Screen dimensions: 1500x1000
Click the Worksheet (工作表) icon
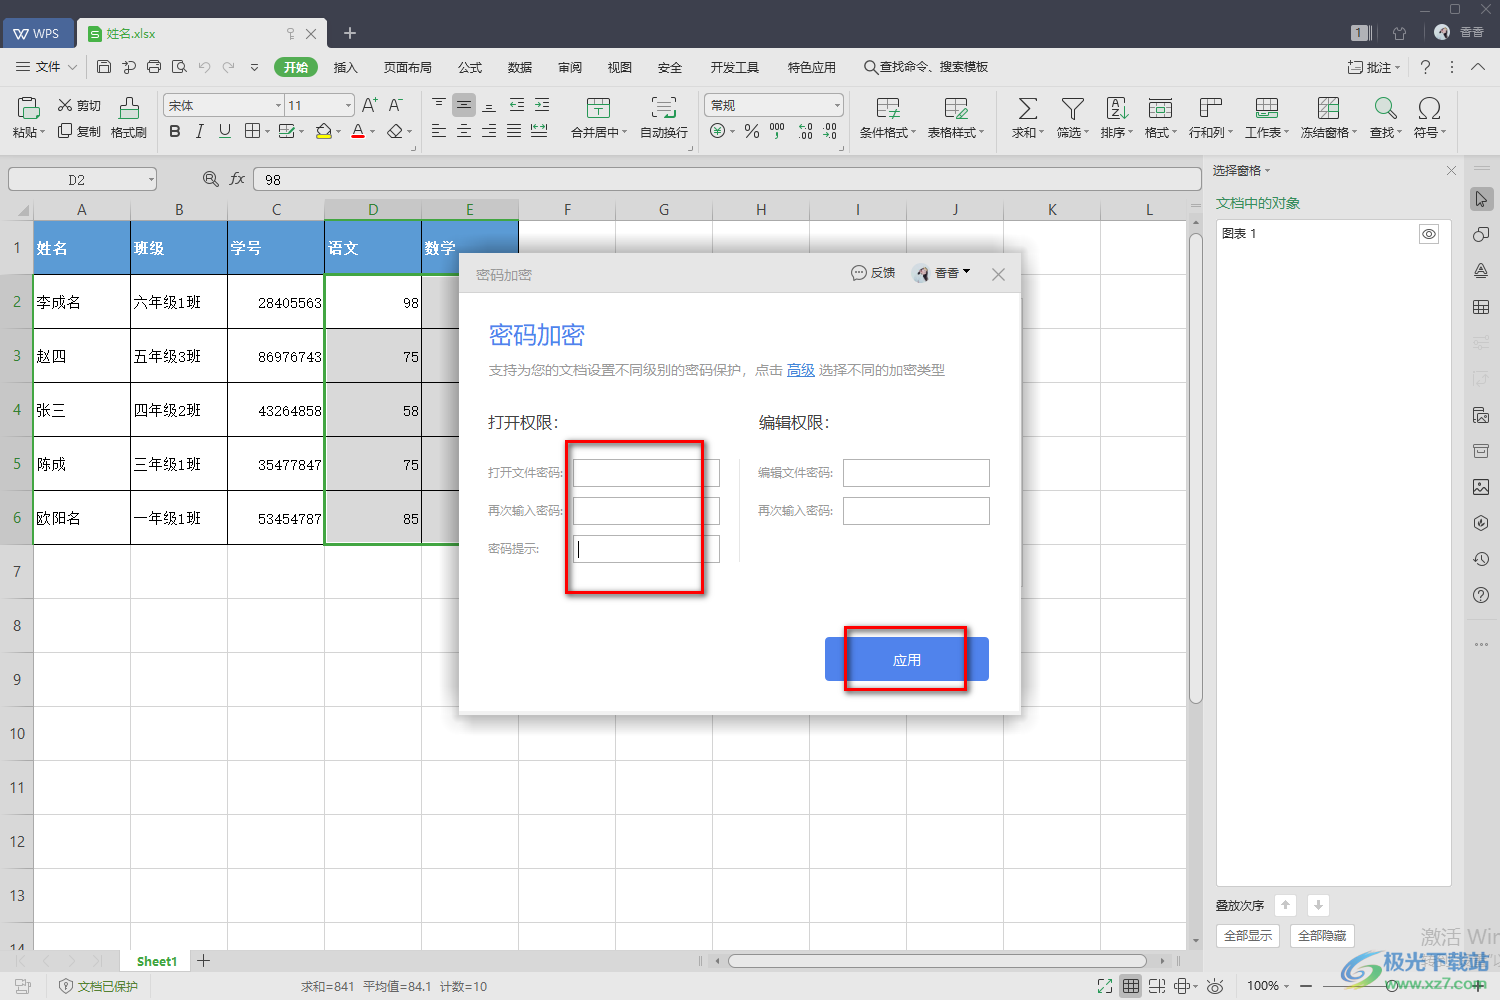coord(1266,108)
